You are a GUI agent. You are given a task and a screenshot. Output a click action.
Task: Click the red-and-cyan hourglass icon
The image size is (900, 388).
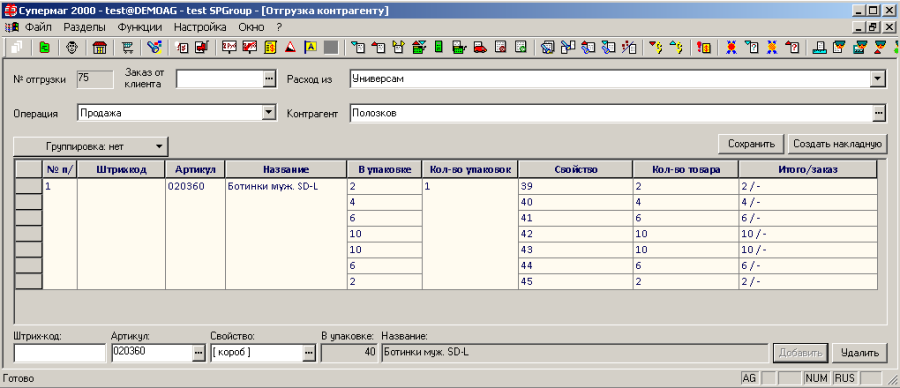pyautogui.click(x=880, y=48)
